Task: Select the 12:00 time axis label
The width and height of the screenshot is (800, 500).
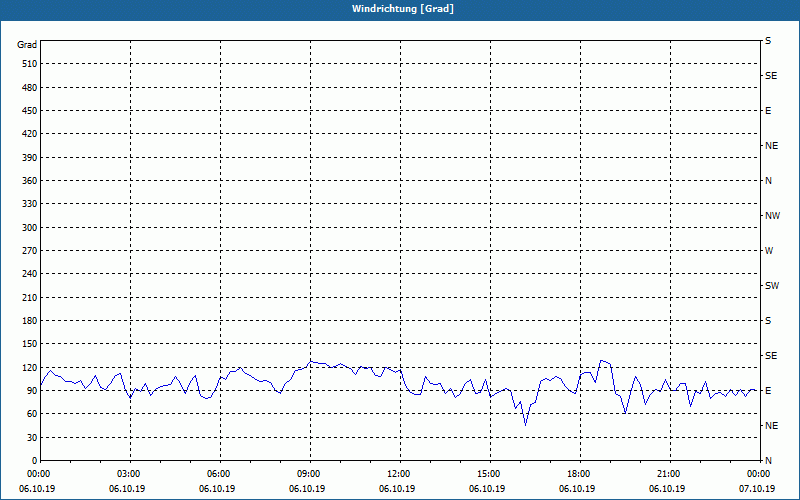Action: 400,474
